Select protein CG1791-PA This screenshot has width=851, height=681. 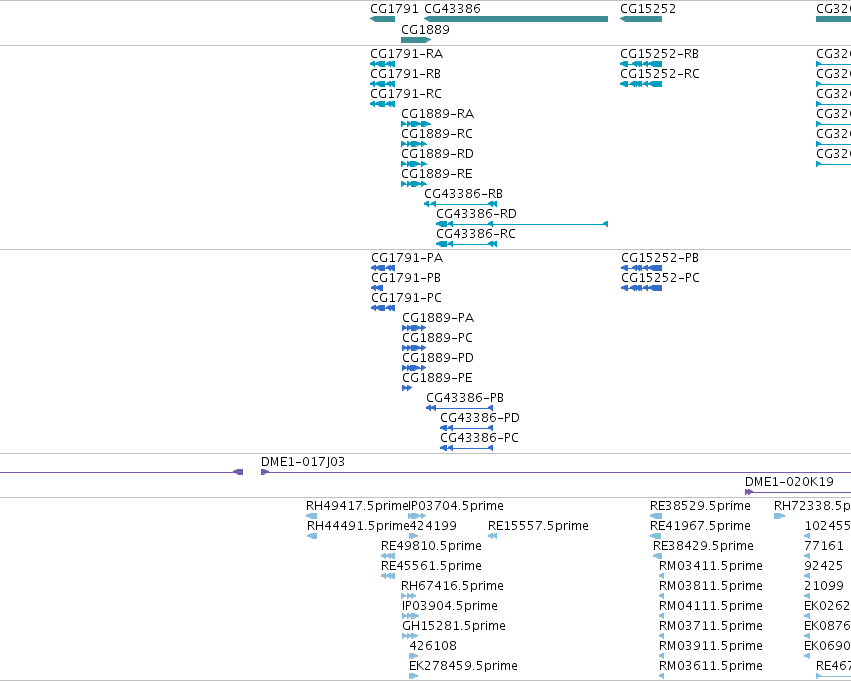[x=407, y=258]
